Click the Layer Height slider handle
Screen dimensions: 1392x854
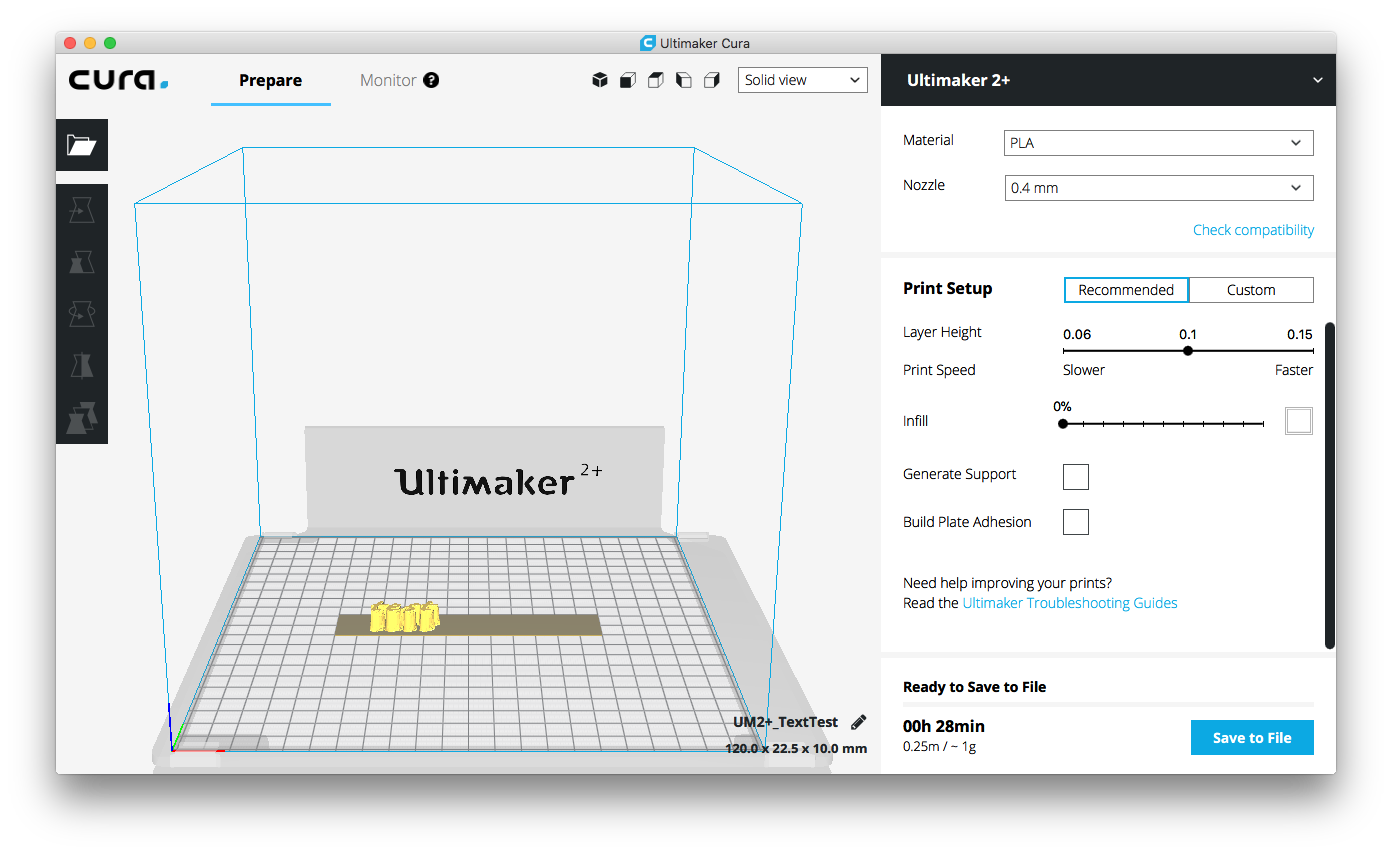pyautogui.click(x=1188, y=351)
